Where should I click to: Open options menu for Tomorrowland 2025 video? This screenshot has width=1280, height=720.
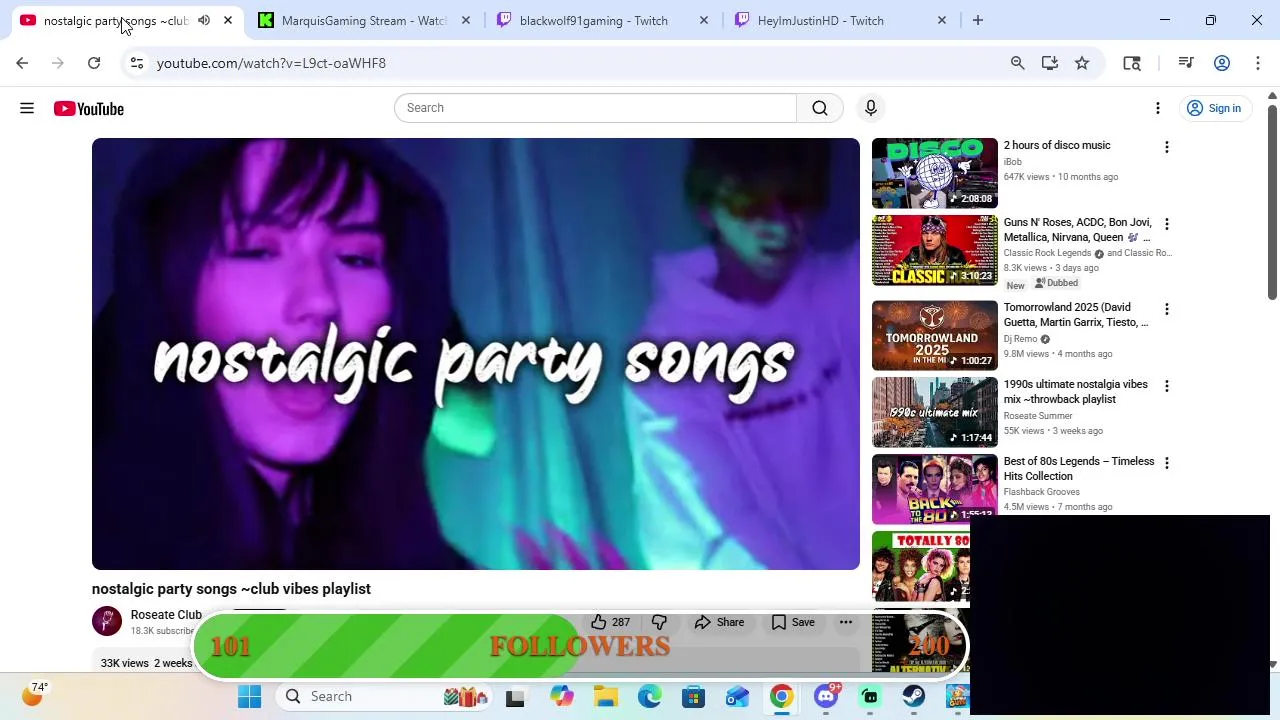[x=1166, y=310]
